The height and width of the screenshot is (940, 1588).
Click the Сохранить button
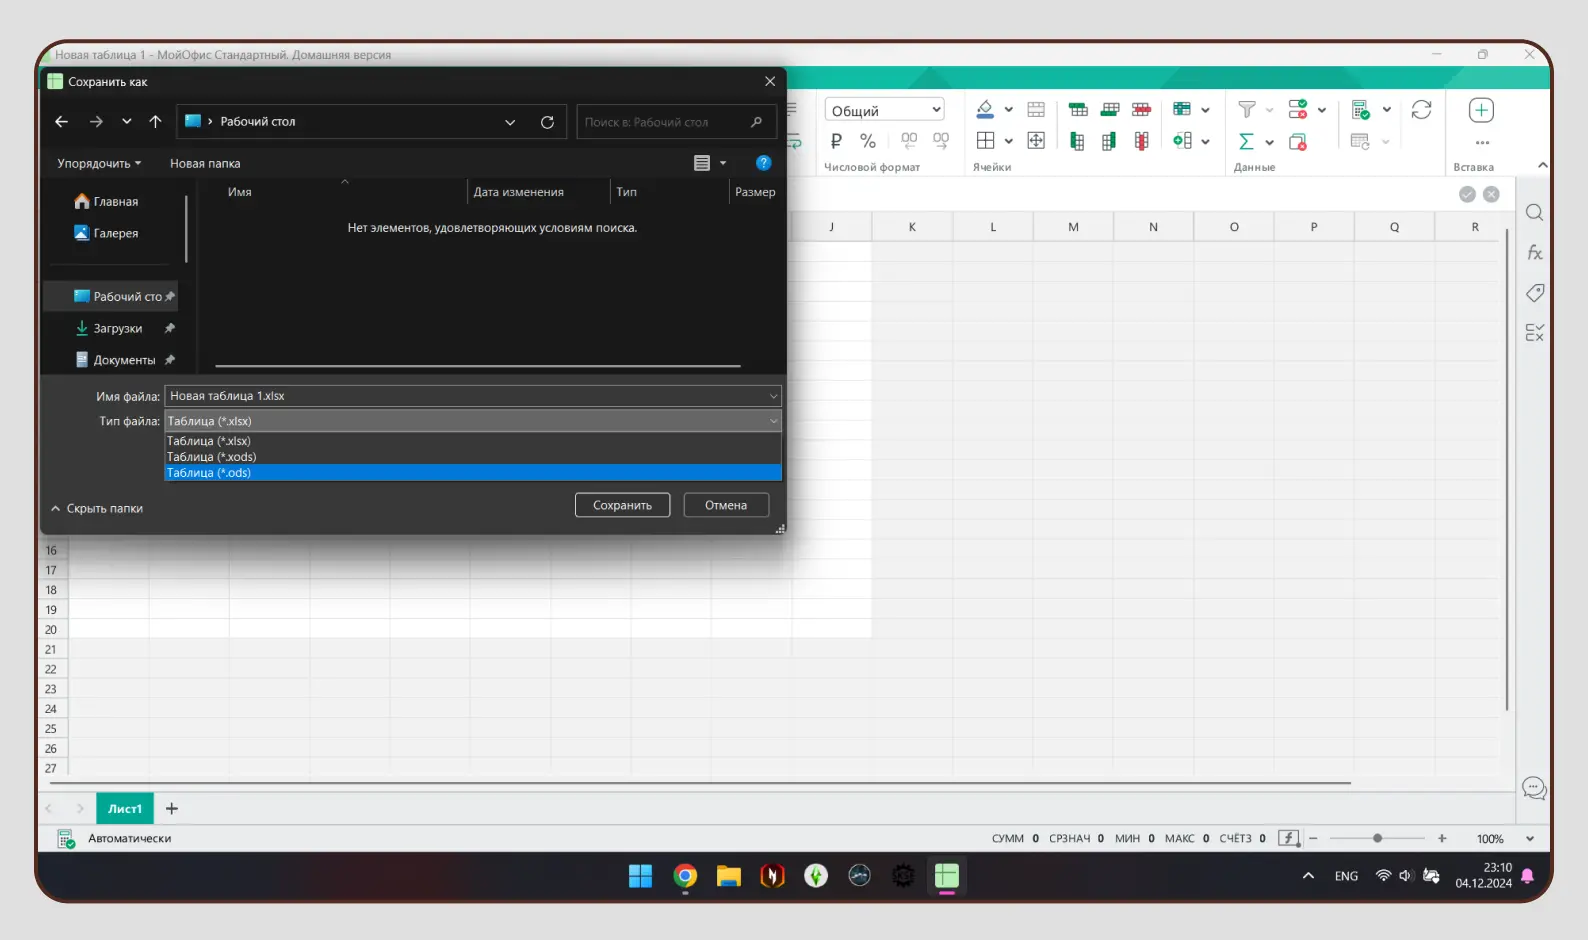pyautogui.click(x=622, y=505)
